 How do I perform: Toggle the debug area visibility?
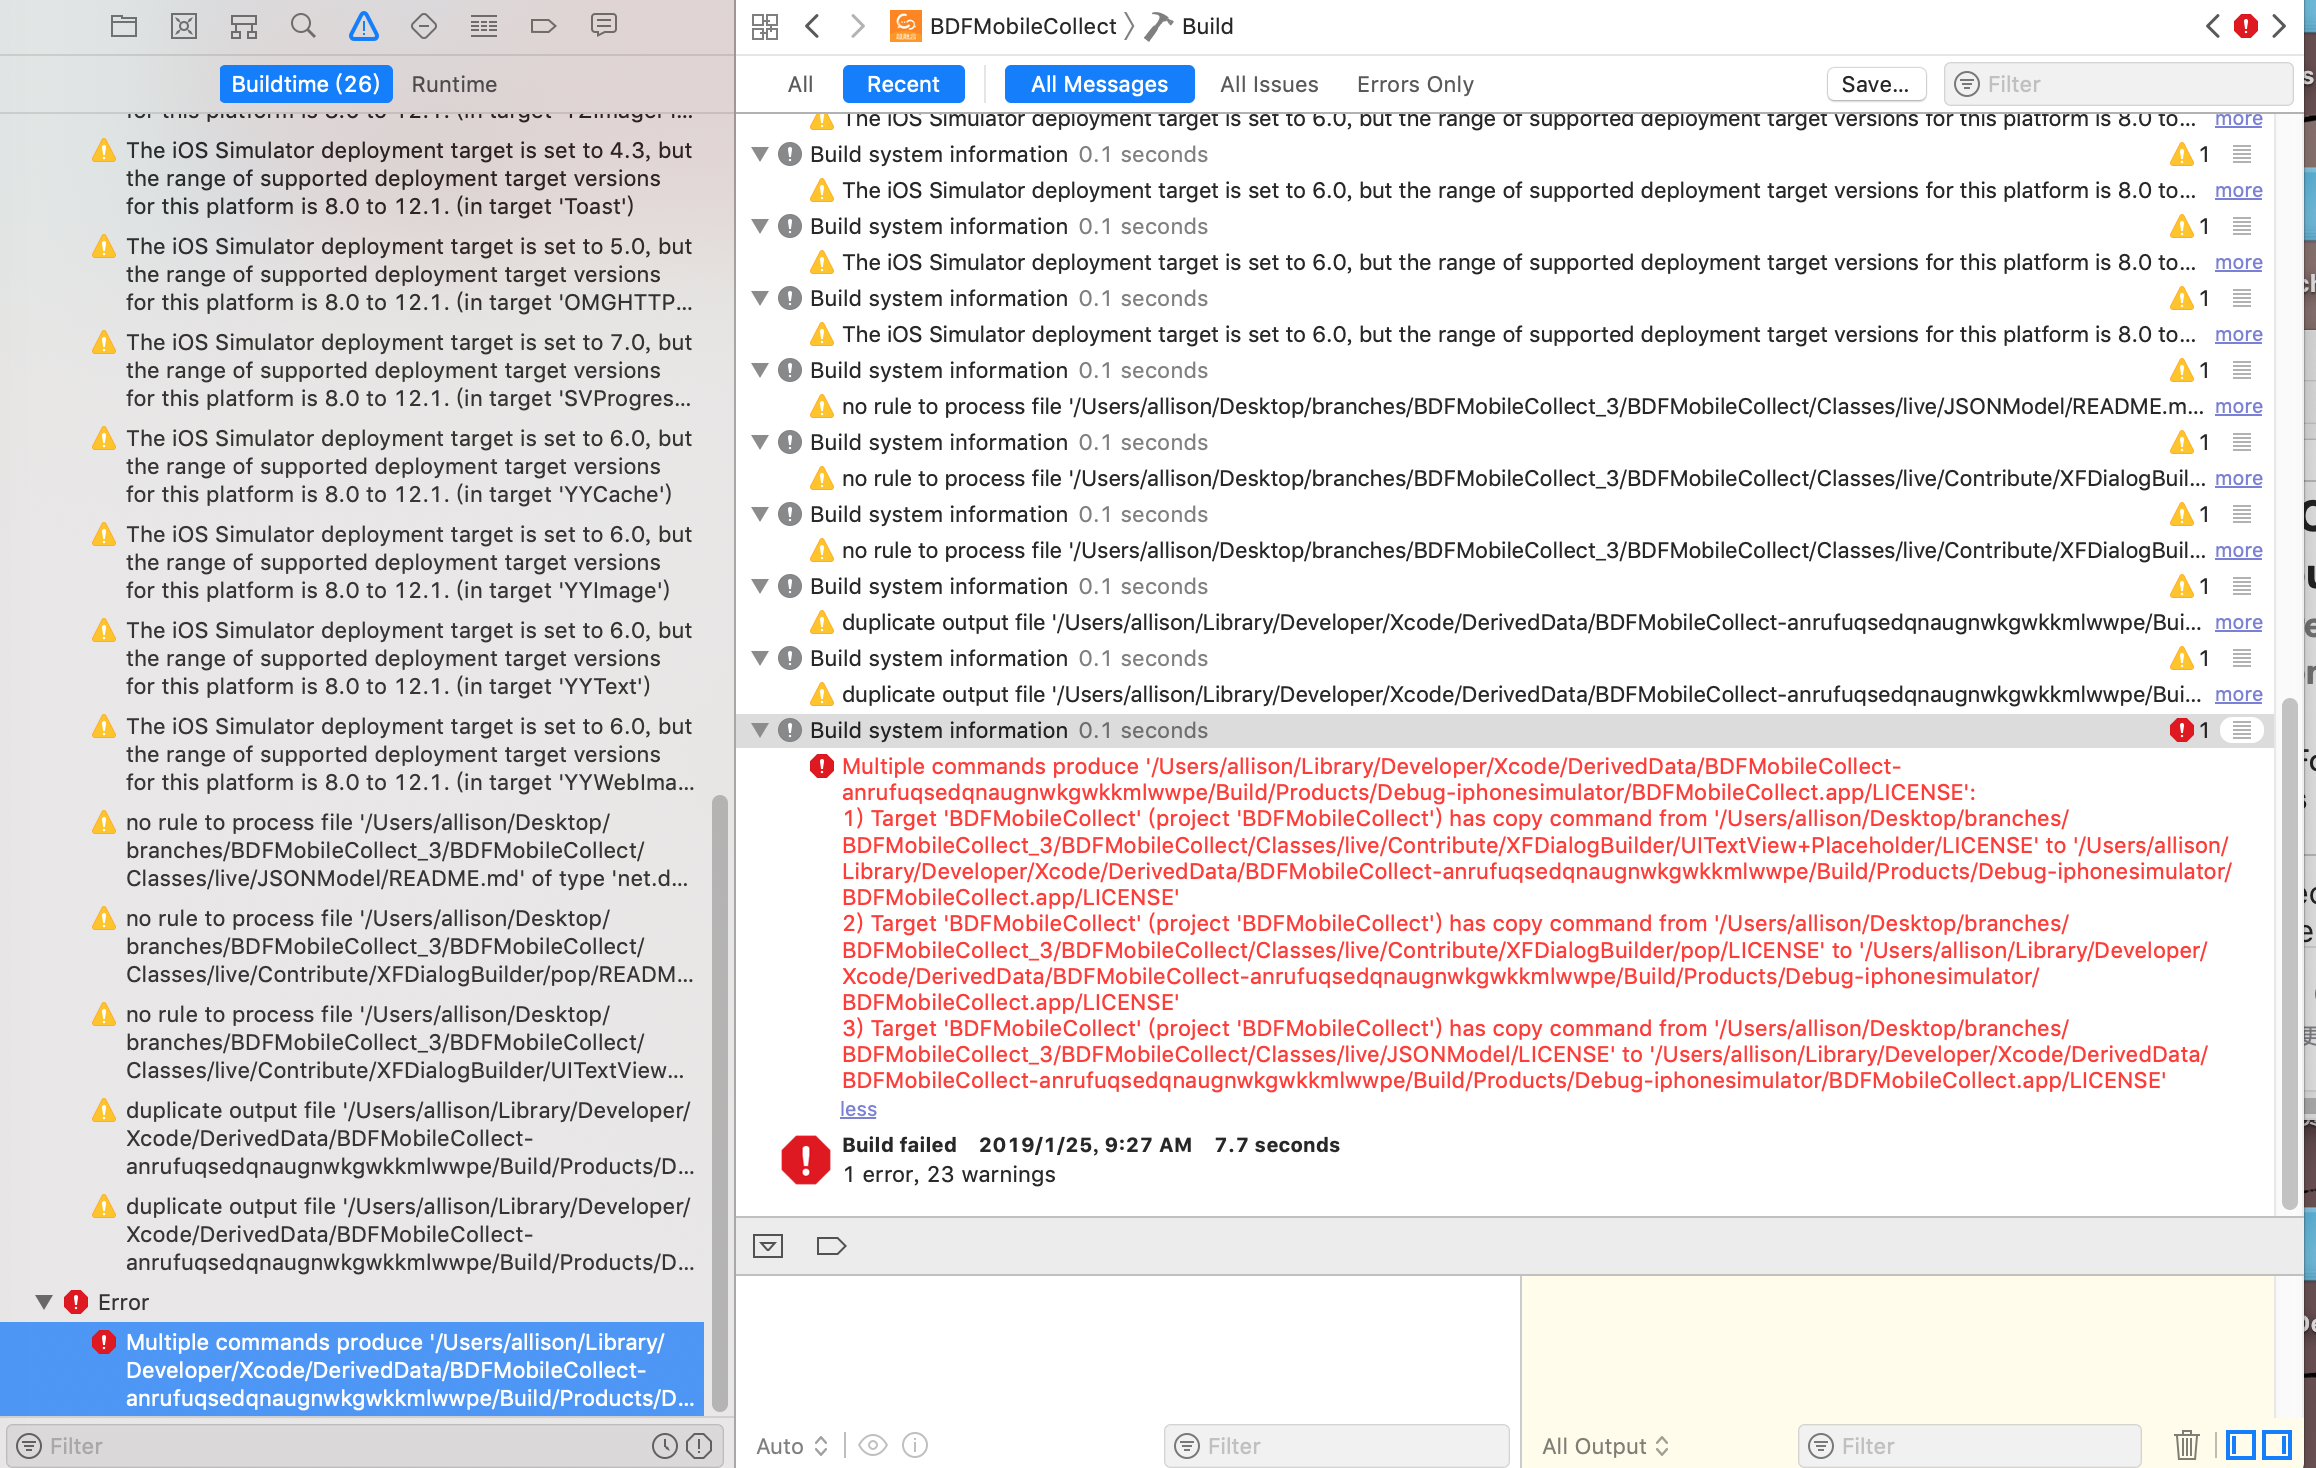pyautogui.click(x=768, y=1246)
